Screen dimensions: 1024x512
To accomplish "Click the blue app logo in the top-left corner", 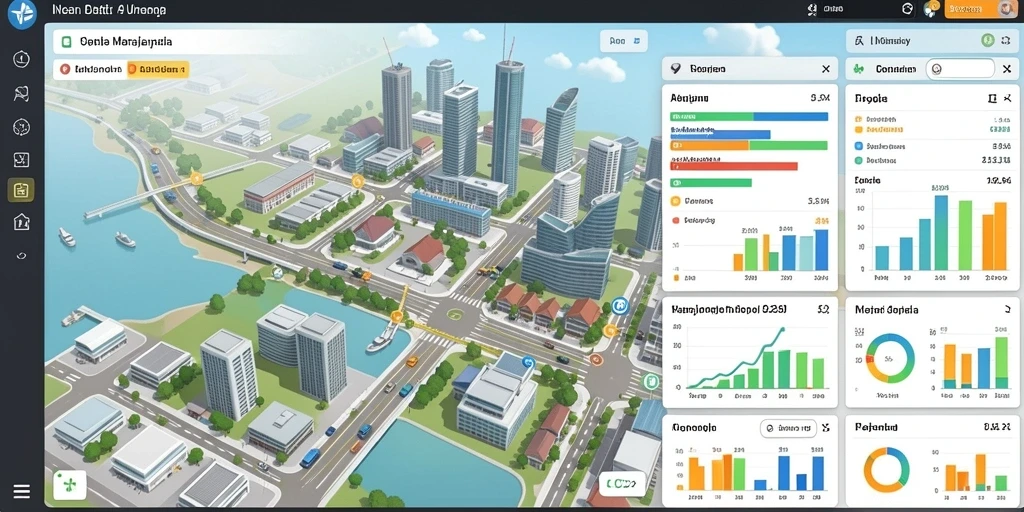I will point(22,14).
